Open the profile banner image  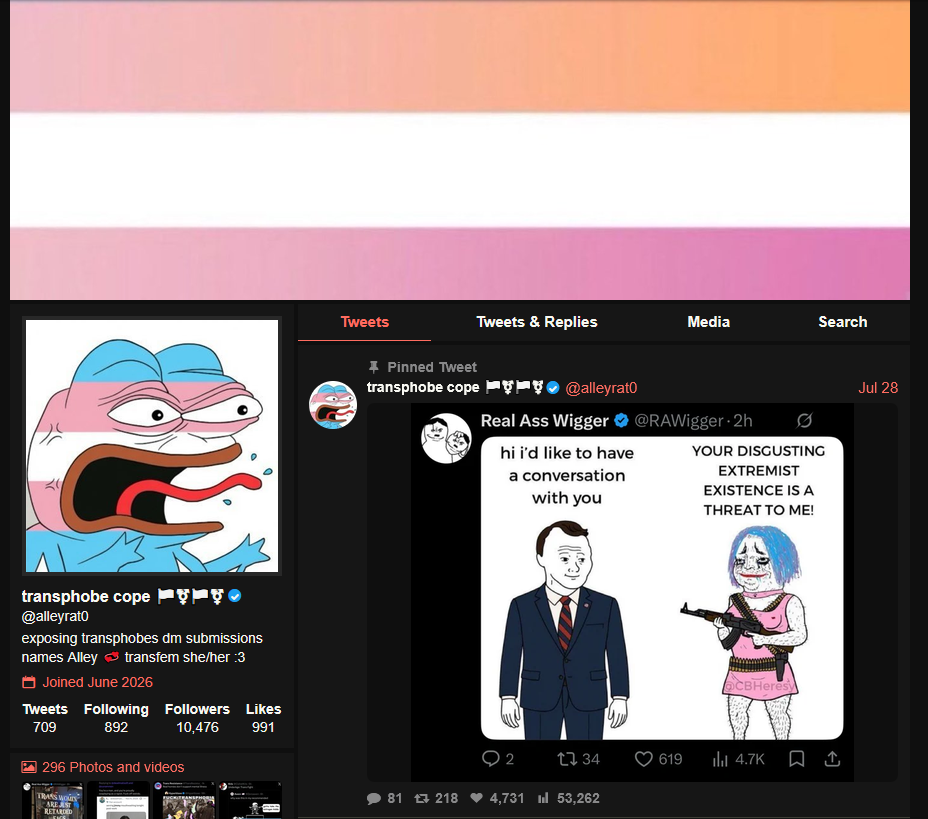coord(460,151)
